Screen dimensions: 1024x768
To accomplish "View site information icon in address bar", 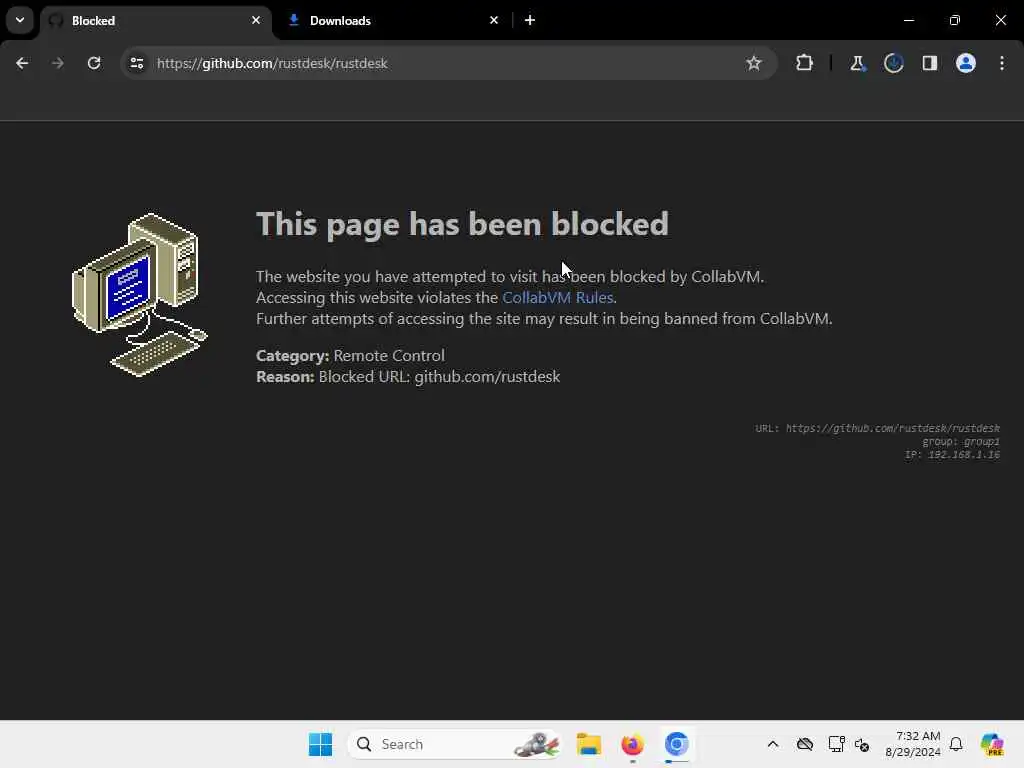I will point(137,63).
